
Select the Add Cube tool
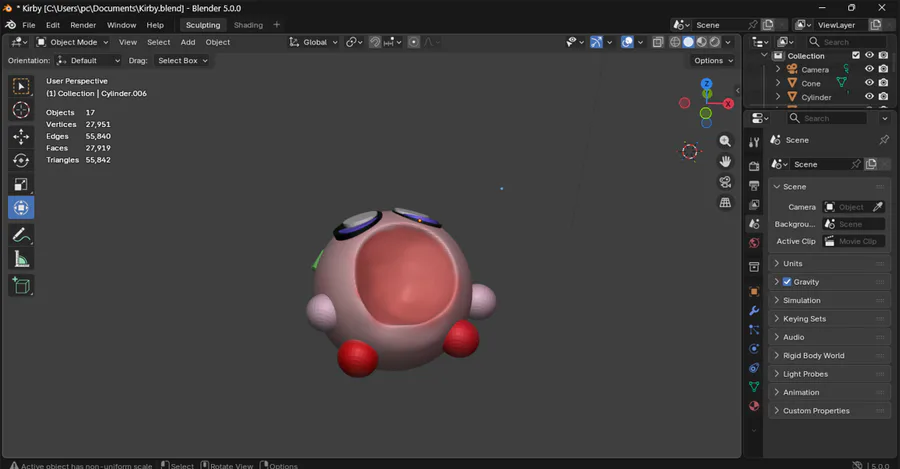(x=21, y=285)
